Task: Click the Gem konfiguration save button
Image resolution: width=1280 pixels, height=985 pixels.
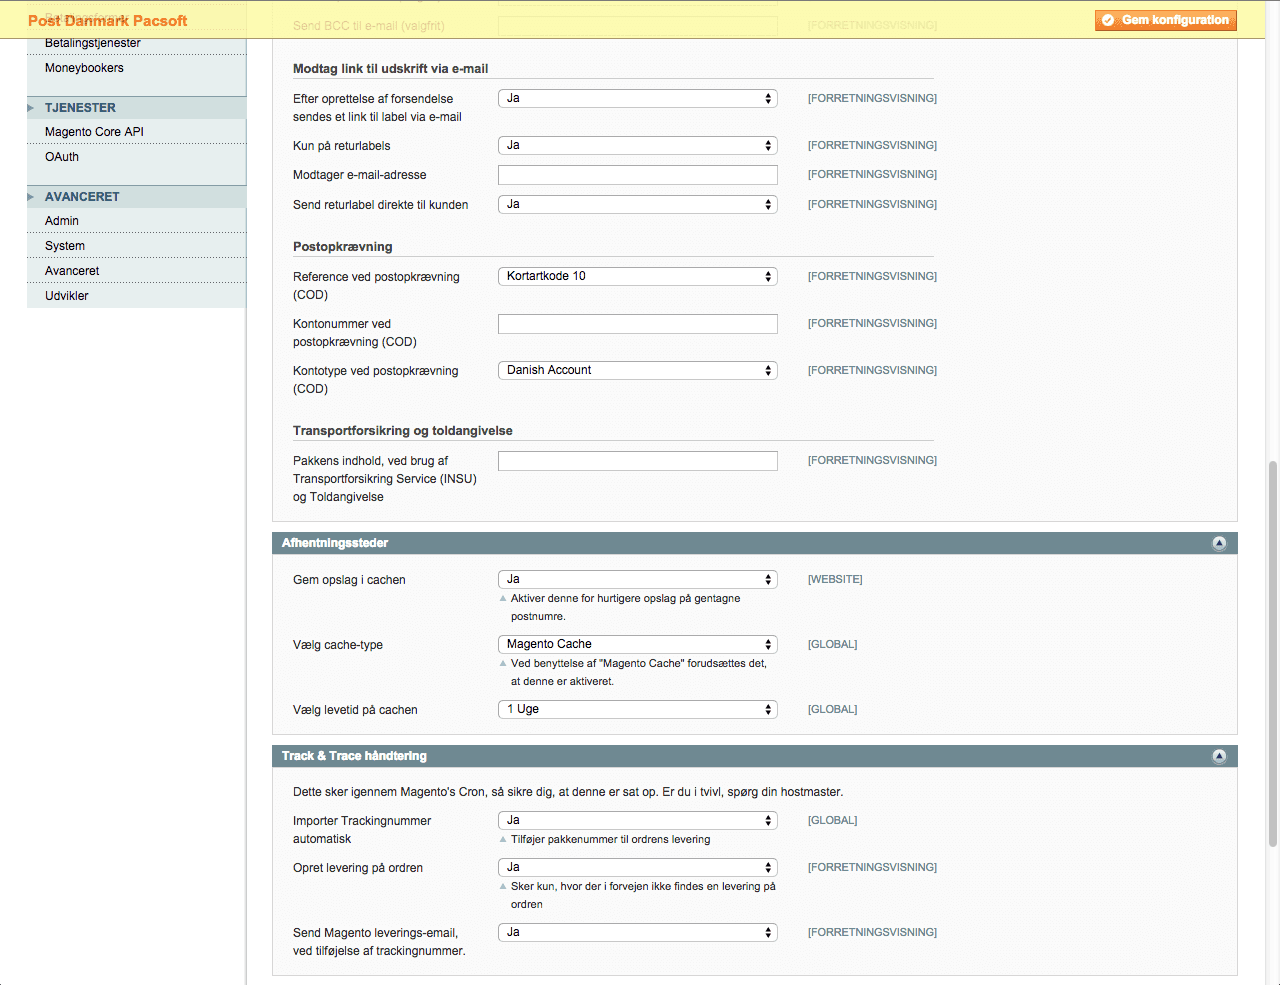Action: 1165,20
